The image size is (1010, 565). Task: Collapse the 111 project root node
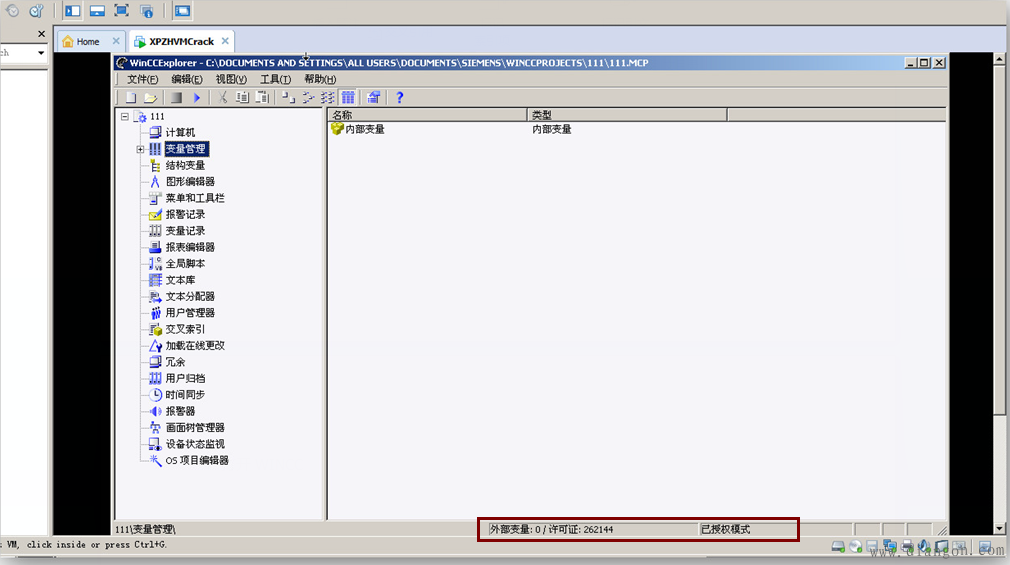(125, 117)
